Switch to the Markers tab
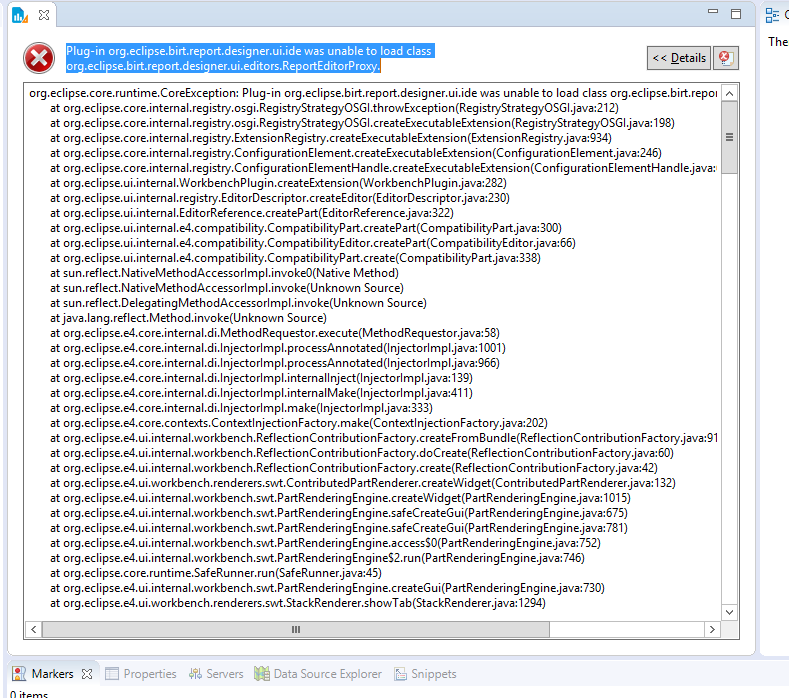 coord(52,673)
